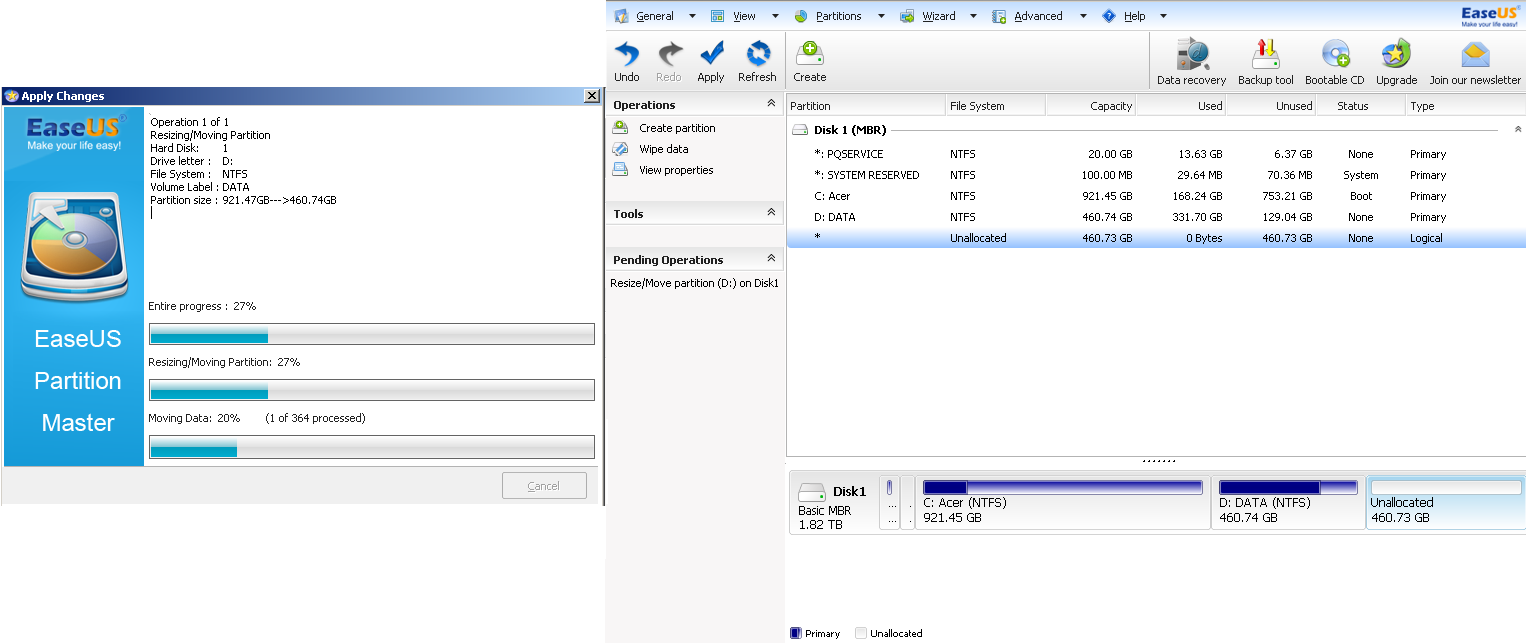Click the splitter handle above disk map

pos(1158,461)
